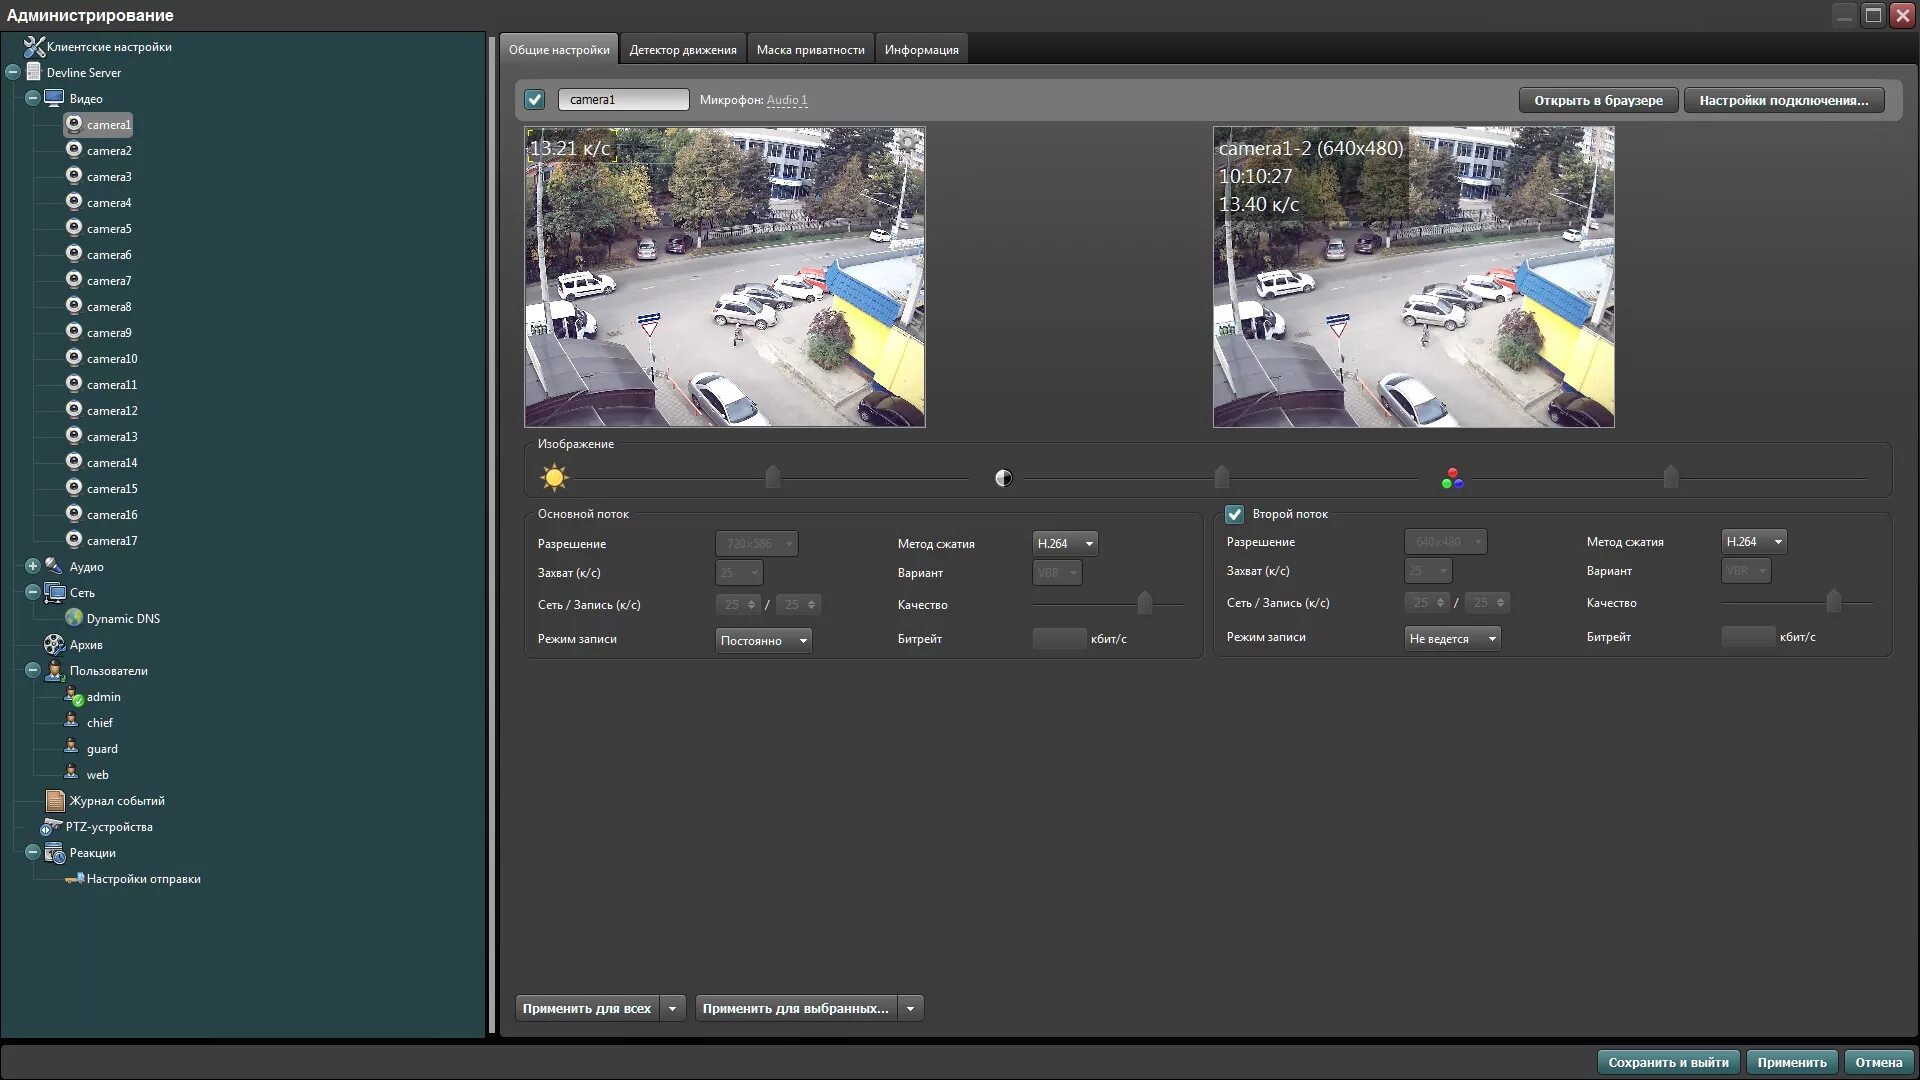Click the brightness sun icon
Viewport: 1920px width, 1080px height.
(554, 477)
